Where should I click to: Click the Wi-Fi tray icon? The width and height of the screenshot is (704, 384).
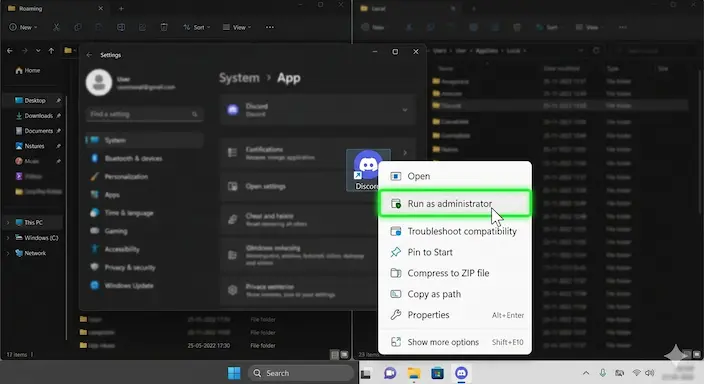tap(636, 373)
